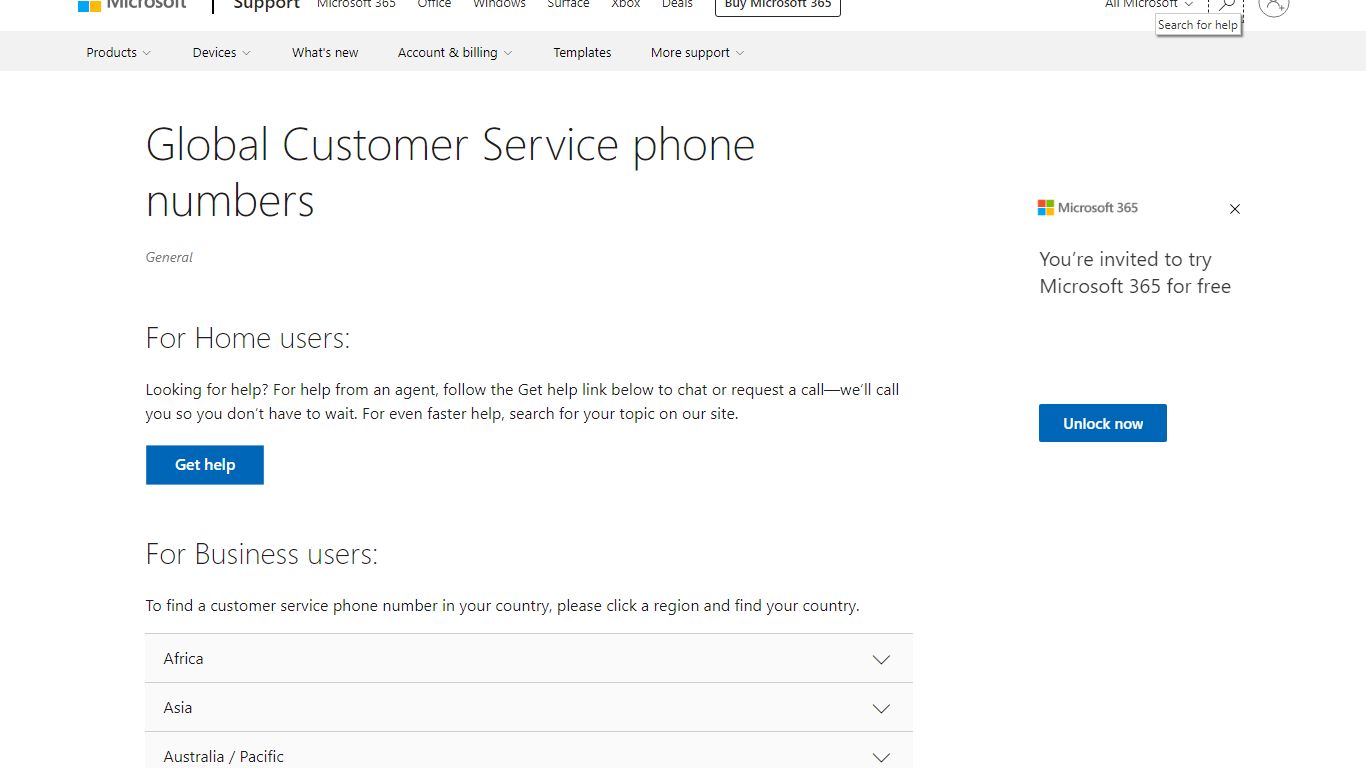Screen dimensions: 1366x768
Task: Click the Get help button
Action: 205,465
